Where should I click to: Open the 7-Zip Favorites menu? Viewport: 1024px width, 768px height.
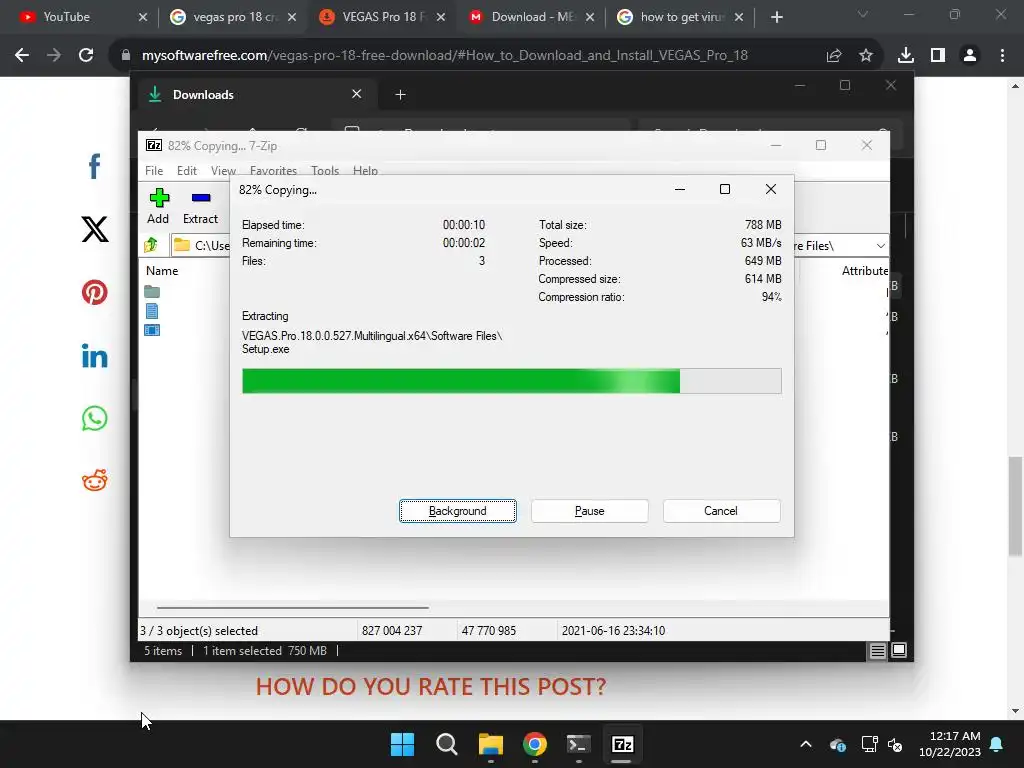[273, 170]
